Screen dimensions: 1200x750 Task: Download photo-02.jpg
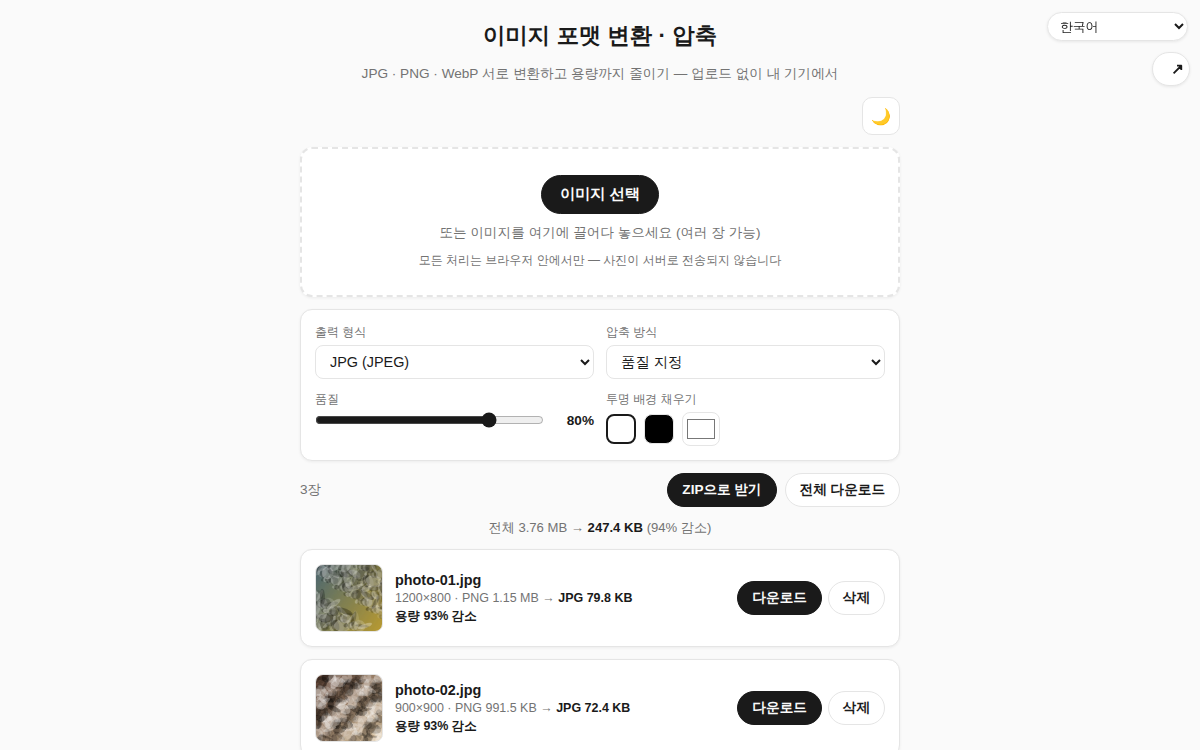click(x=779, y=708)
